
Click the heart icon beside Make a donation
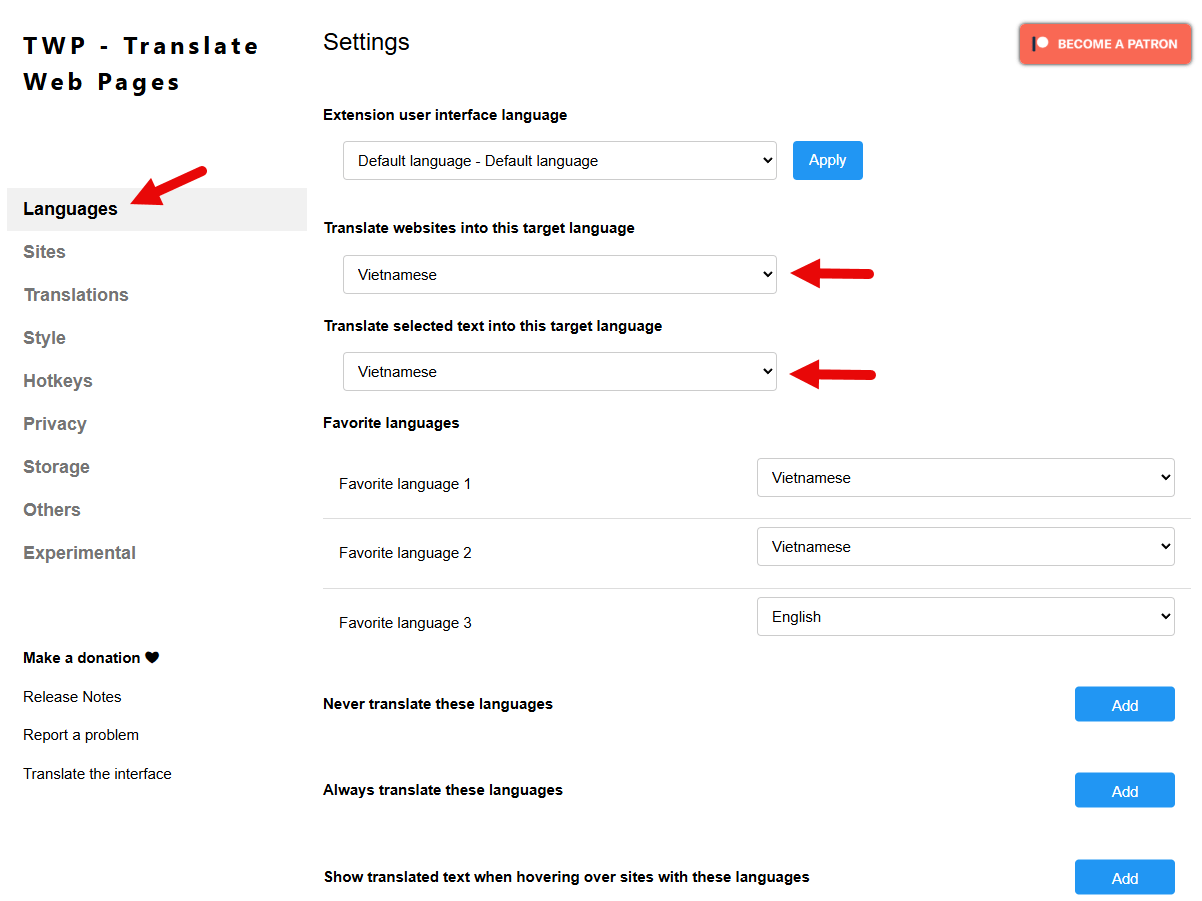pos(152,658)
